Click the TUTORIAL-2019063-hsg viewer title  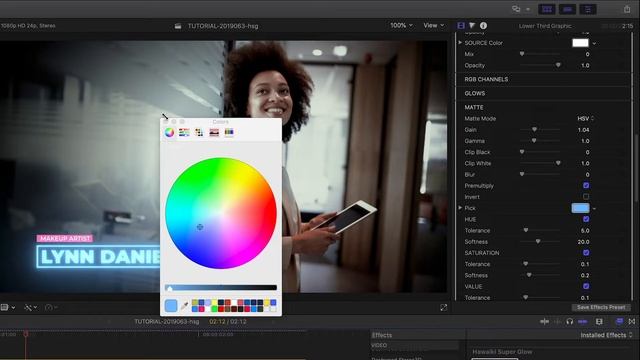[223, 26]
